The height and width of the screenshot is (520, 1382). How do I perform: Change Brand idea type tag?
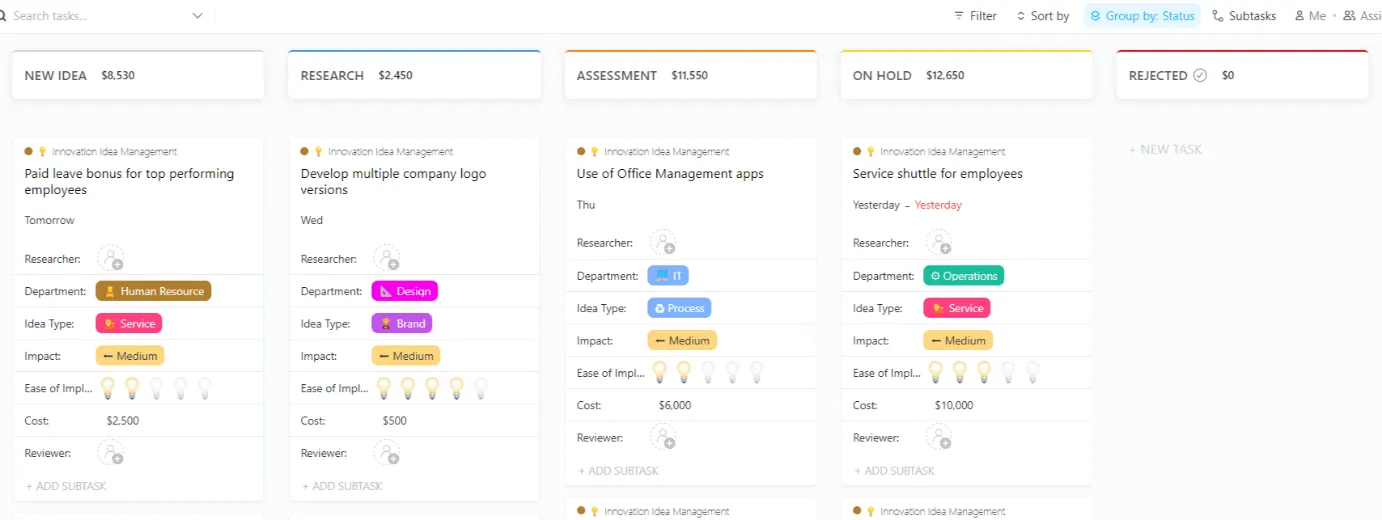click(402, 324)
